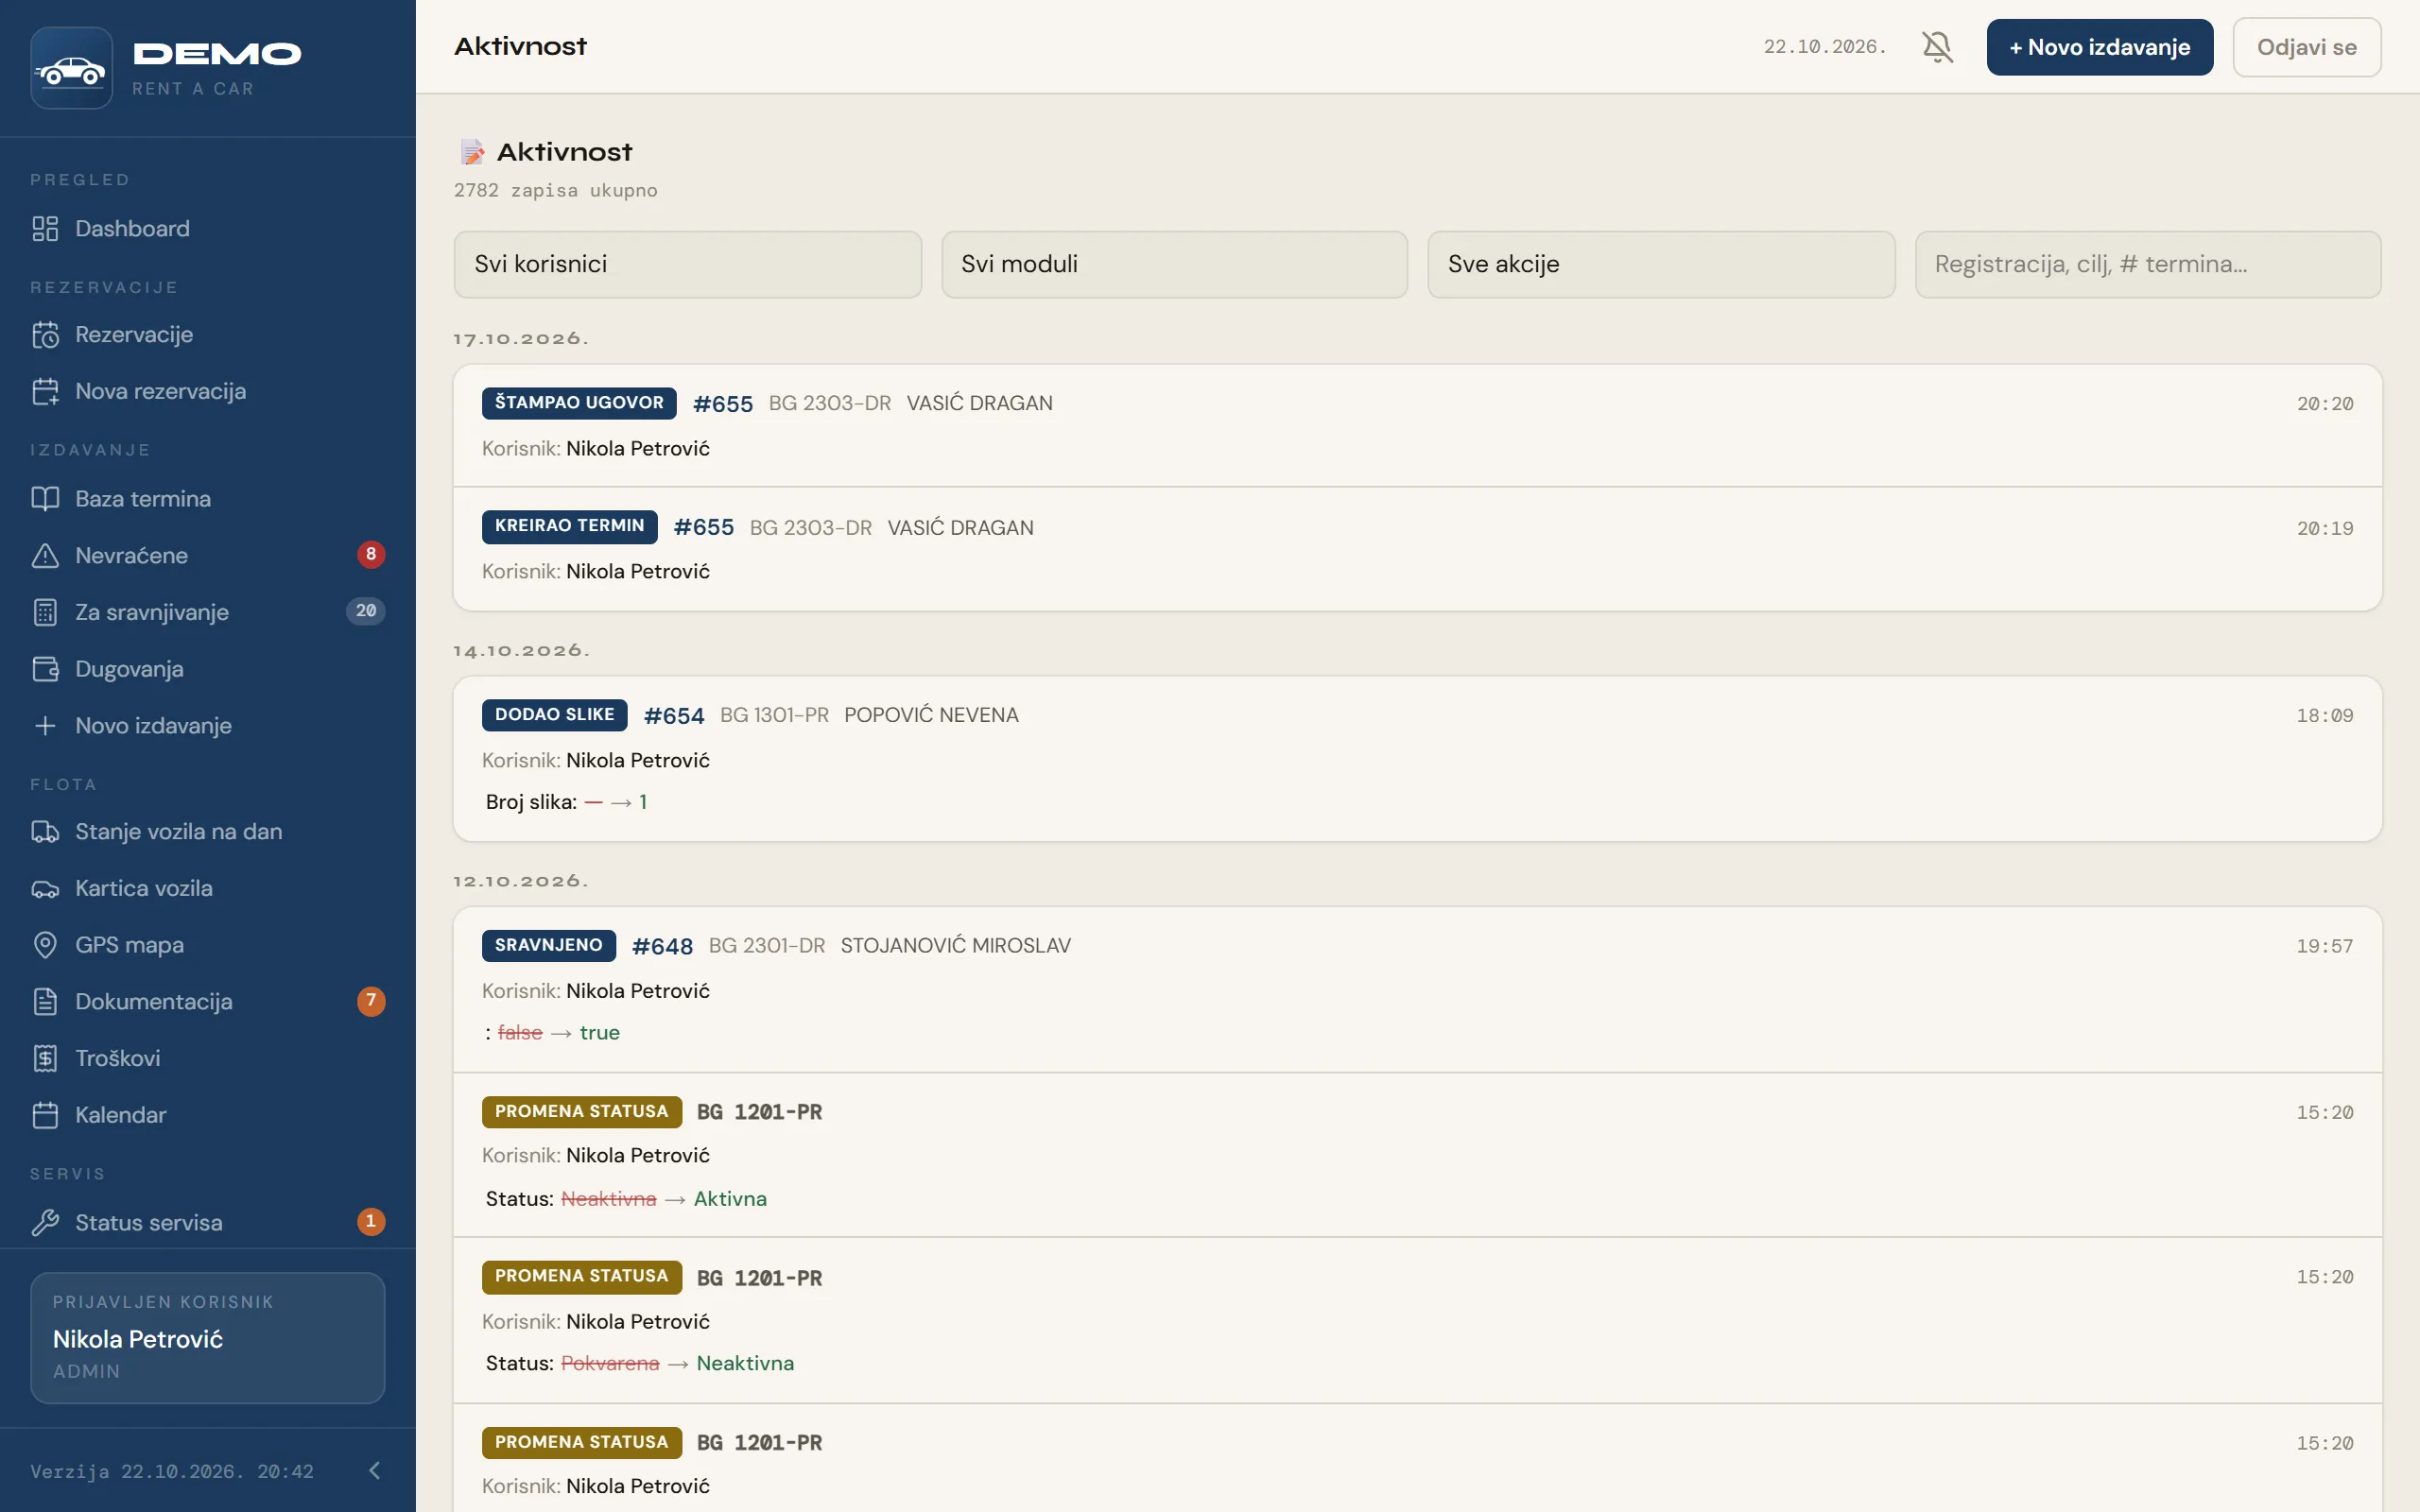Click the Stanje vozila na dan truck icon
Viewport: 2420px width, 1512px height.
tap(45, 832)
